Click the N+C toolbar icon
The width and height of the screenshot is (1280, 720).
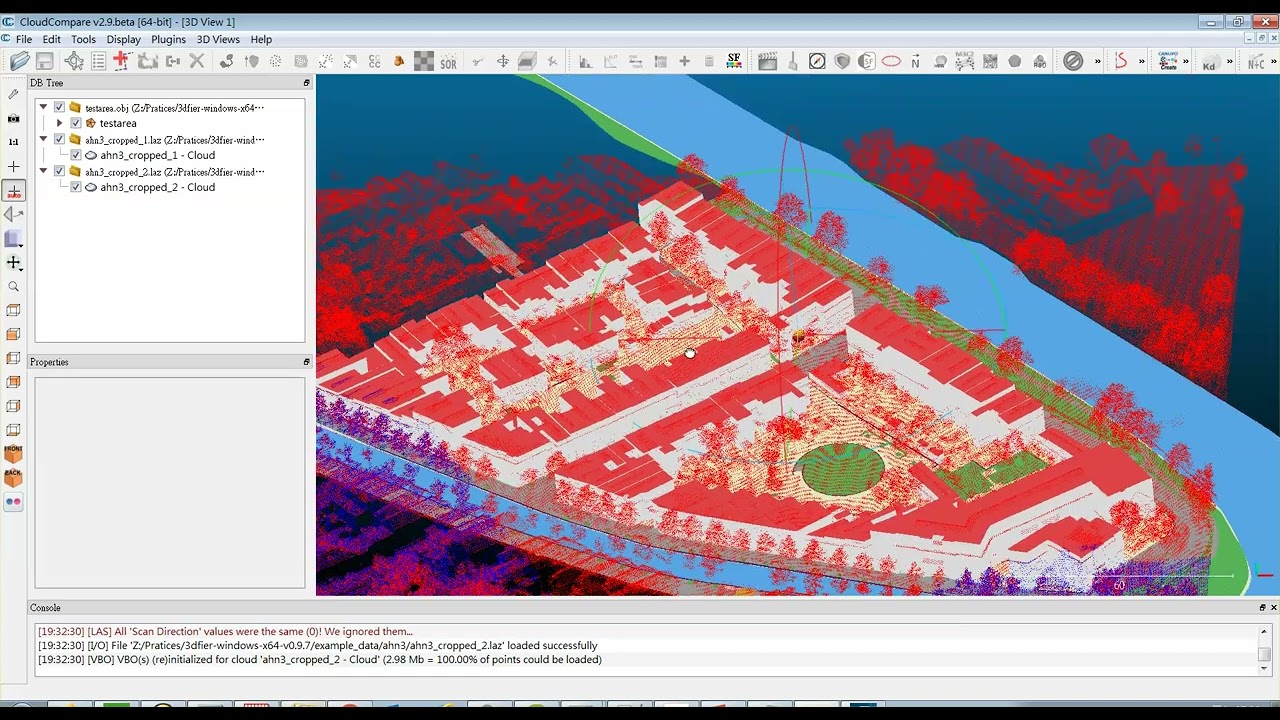[x=1256, y=62]
